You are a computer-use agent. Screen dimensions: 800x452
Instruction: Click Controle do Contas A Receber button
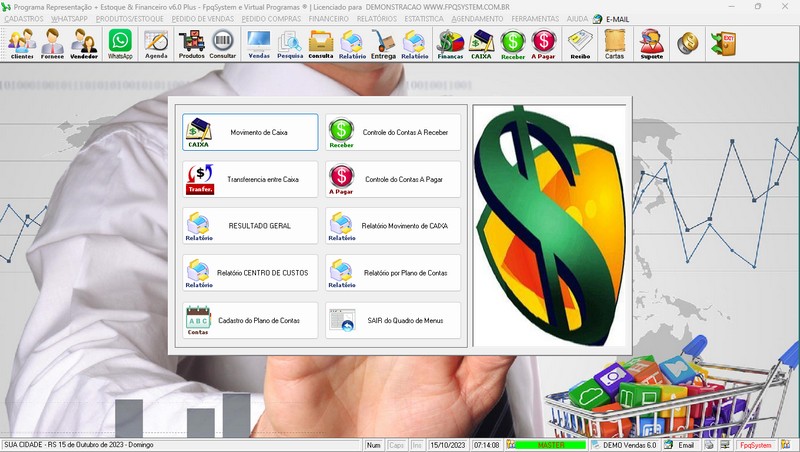point(393,132)
